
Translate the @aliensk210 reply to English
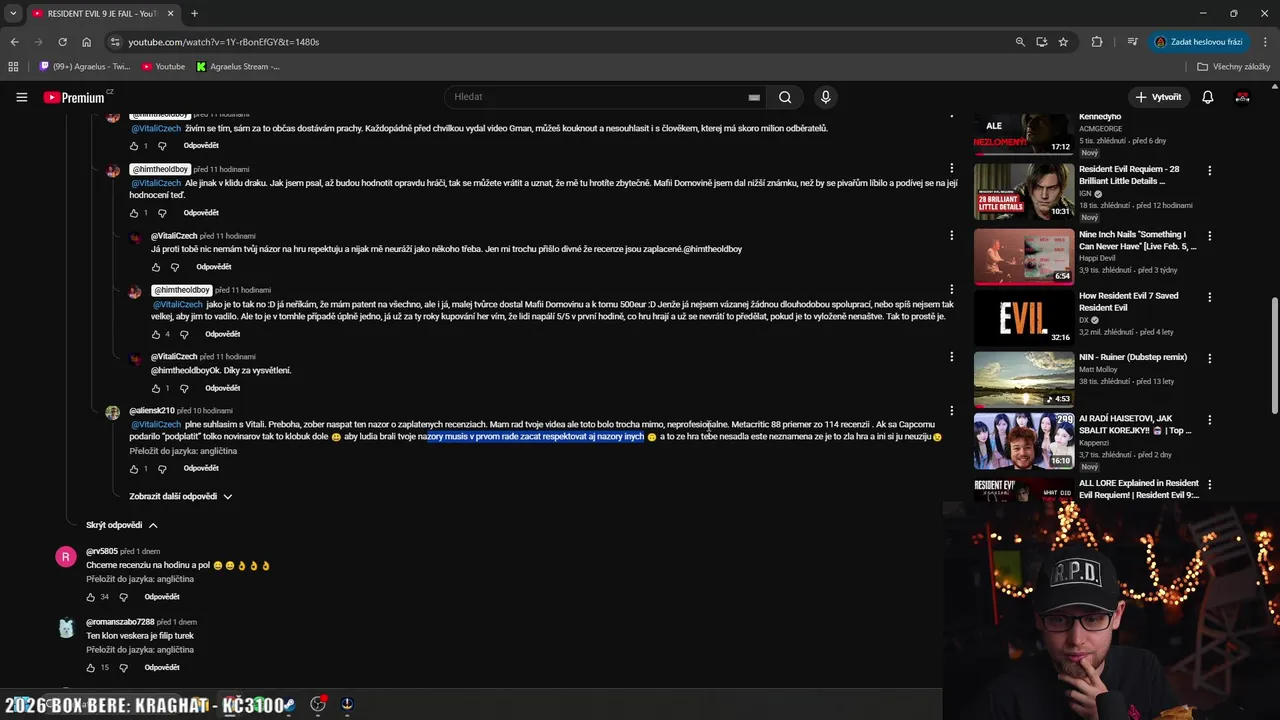(183, 451)
